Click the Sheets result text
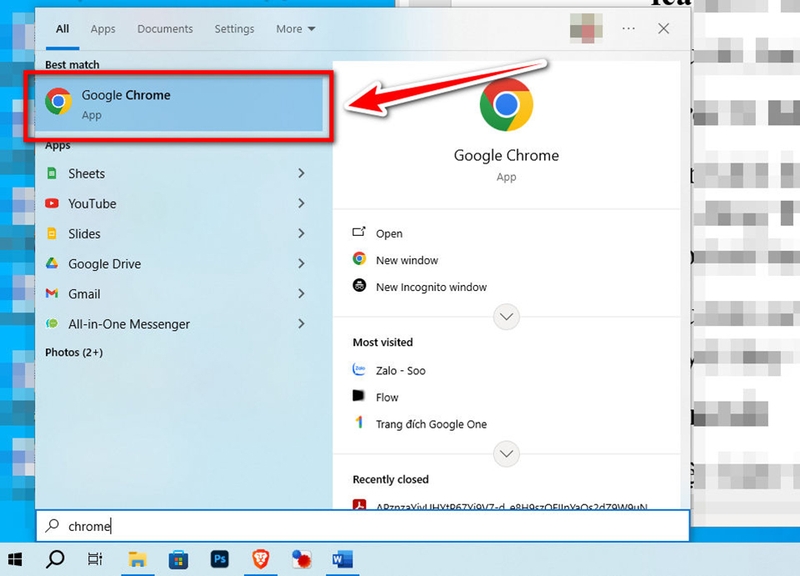The width and height of the screenshot is (800, 576). (x=87, y=173)
